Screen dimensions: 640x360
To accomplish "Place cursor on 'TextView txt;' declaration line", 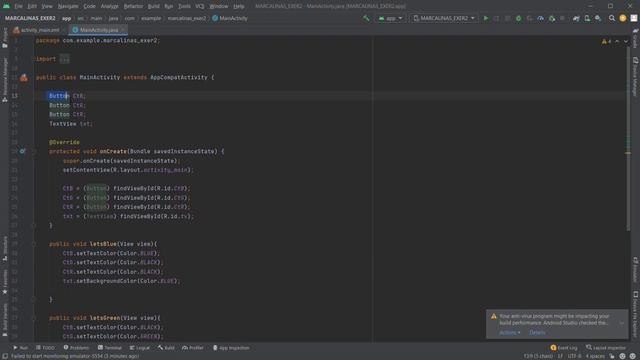I will 71,124.
